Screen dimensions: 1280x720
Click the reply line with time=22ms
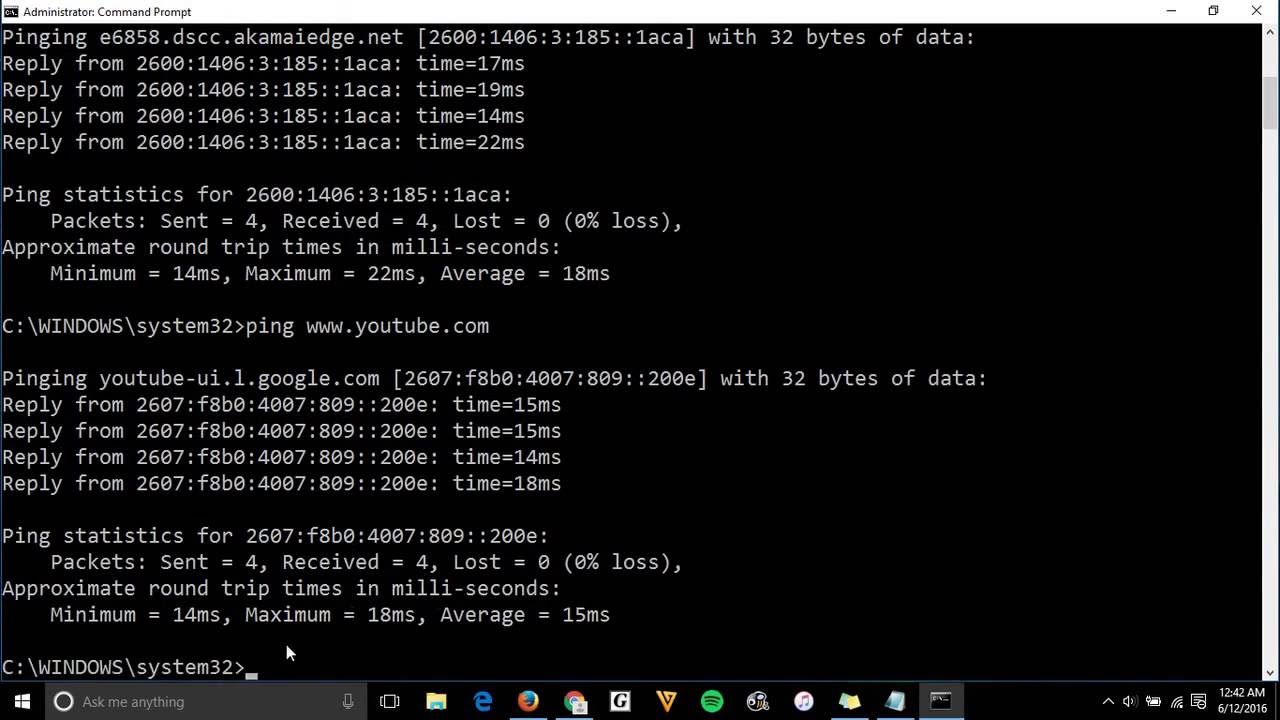point(263,142)
